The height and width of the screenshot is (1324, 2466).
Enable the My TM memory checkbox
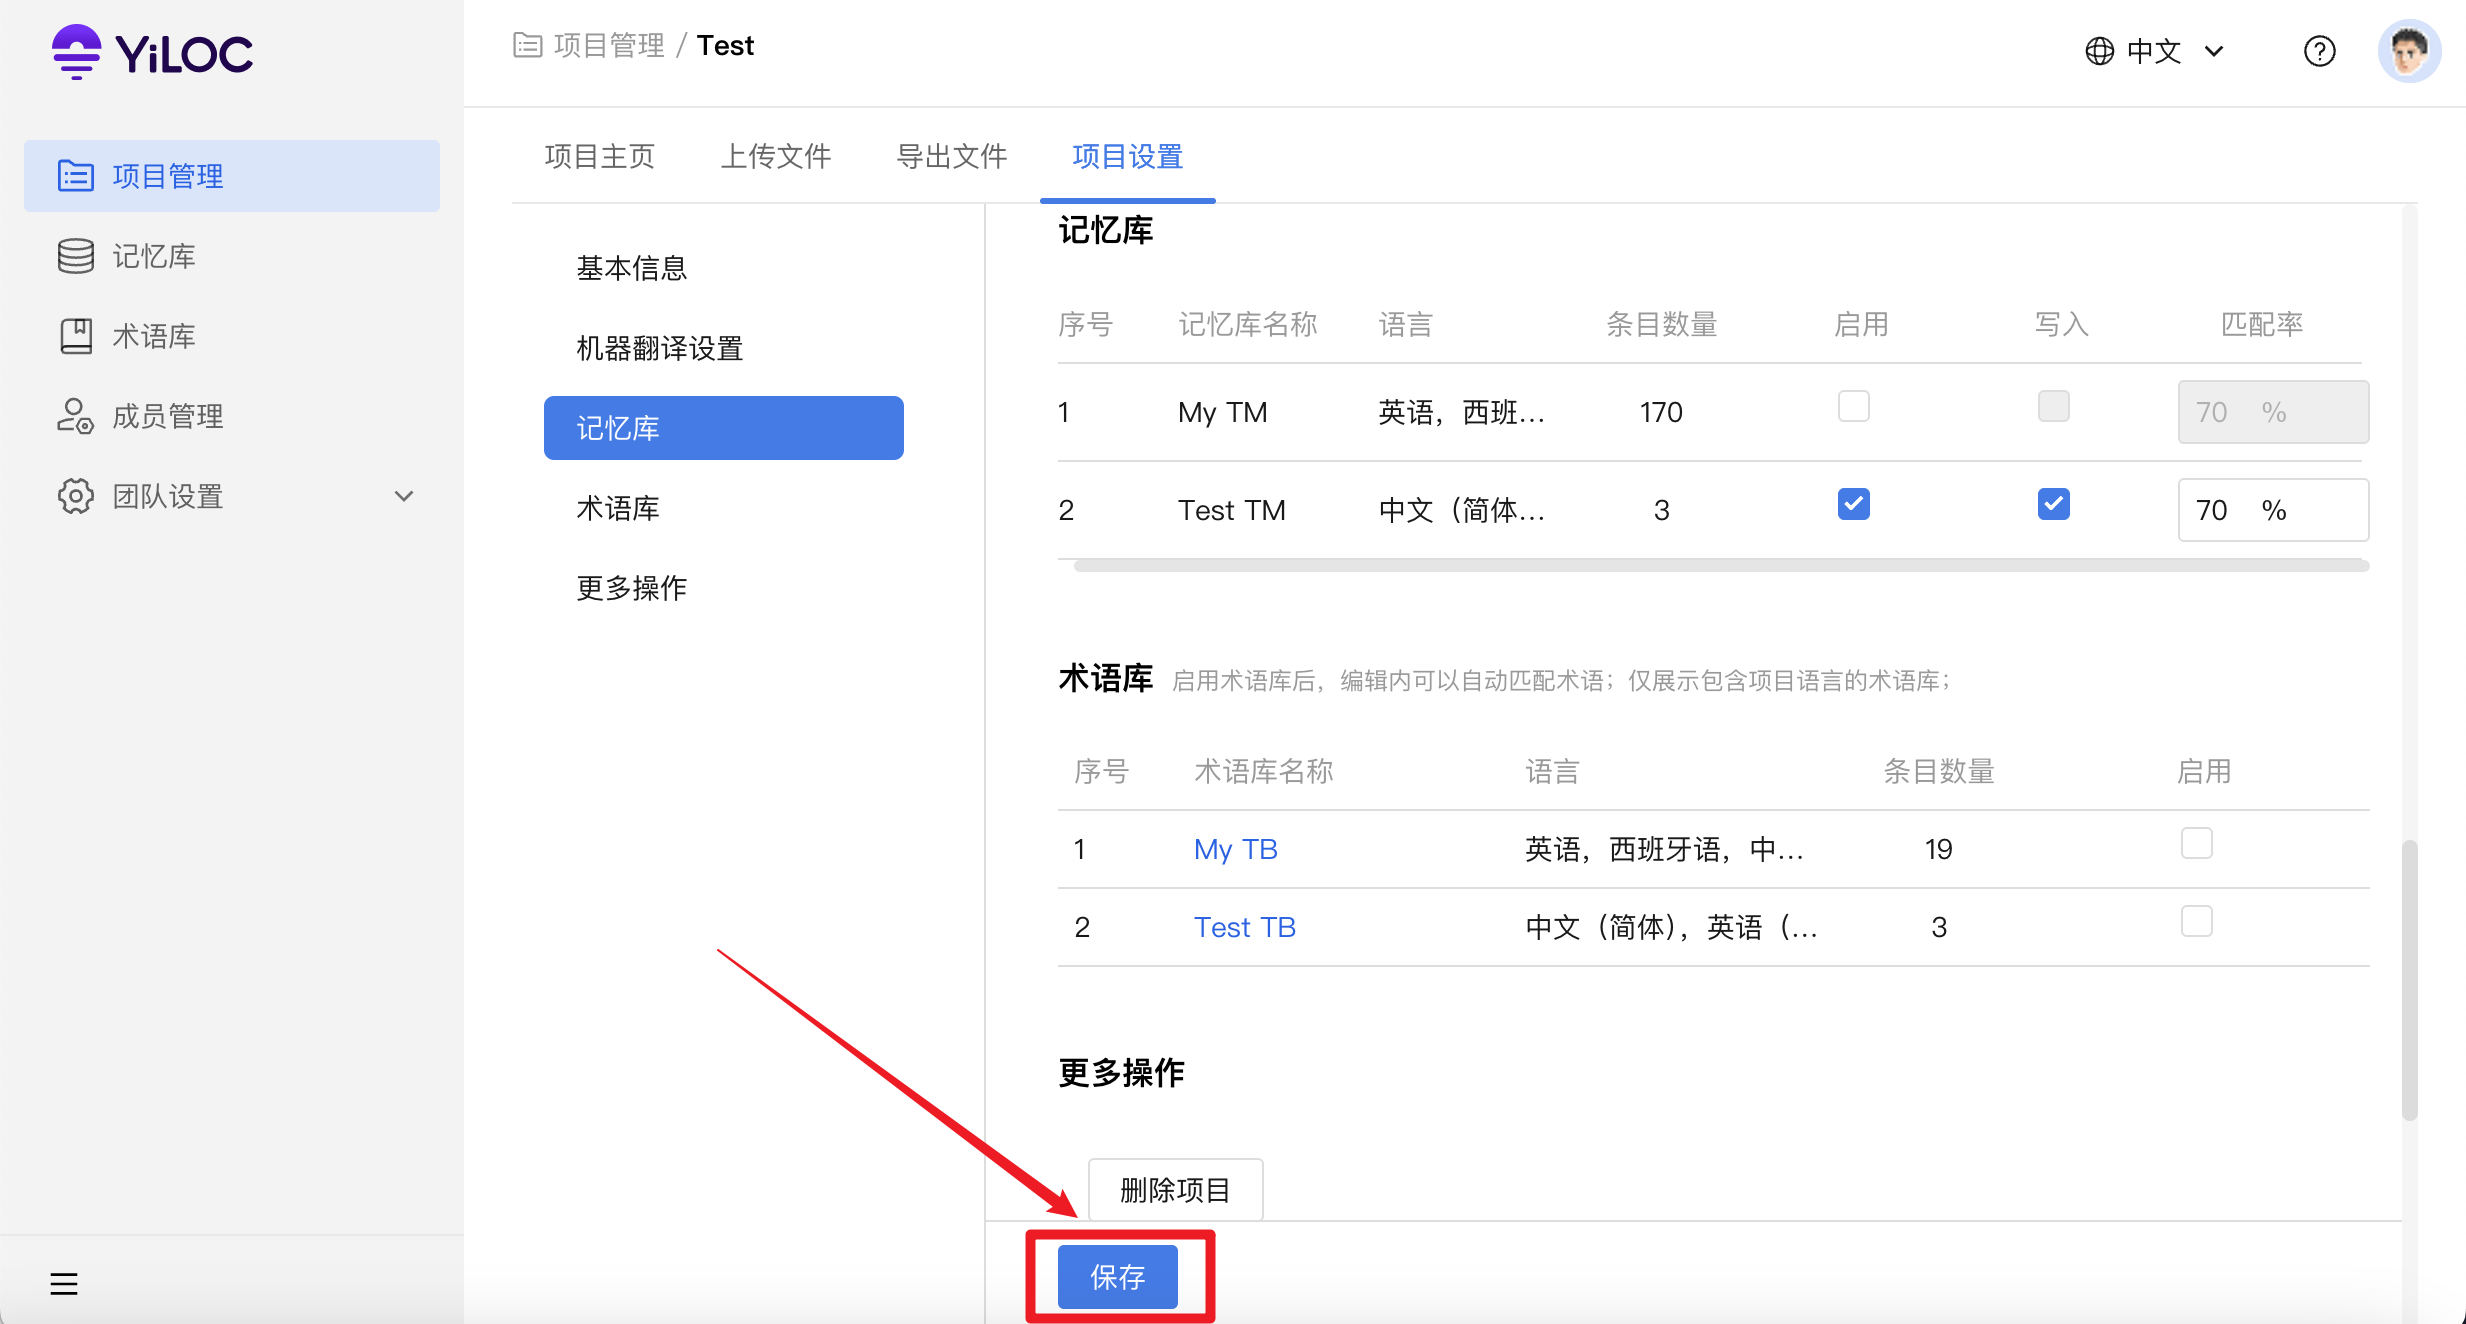[1853, 407]
